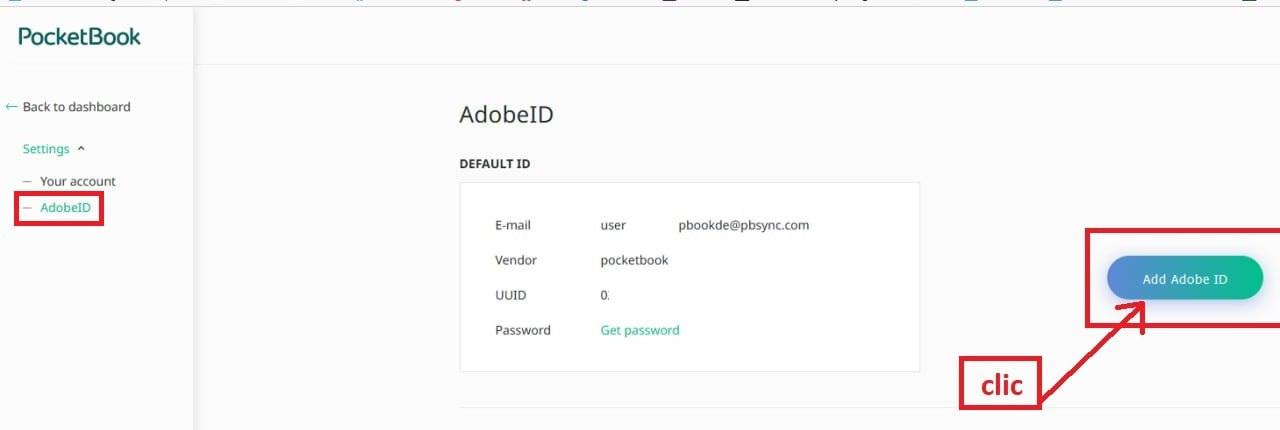This screenshot has width=1280, height=430.
Task: Click the left arrow beside Back to dashboard
Action: 11,106
